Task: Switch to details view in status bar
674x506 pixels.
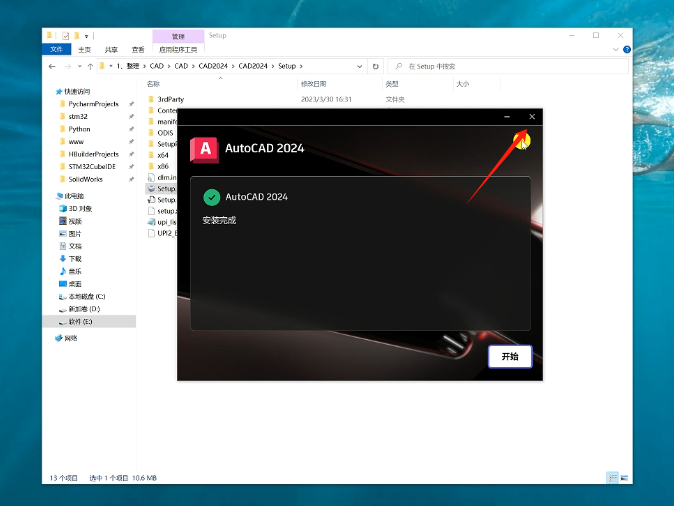Action: coord(612,477)
